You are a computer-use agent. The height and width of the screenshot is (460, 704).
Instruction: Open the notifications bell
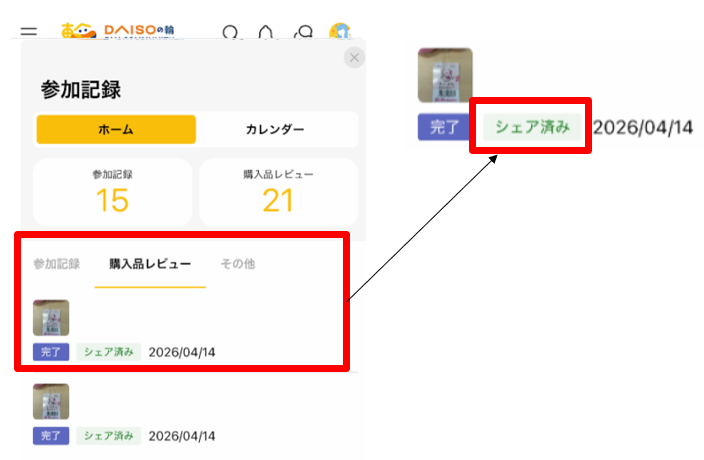(266, 34)
